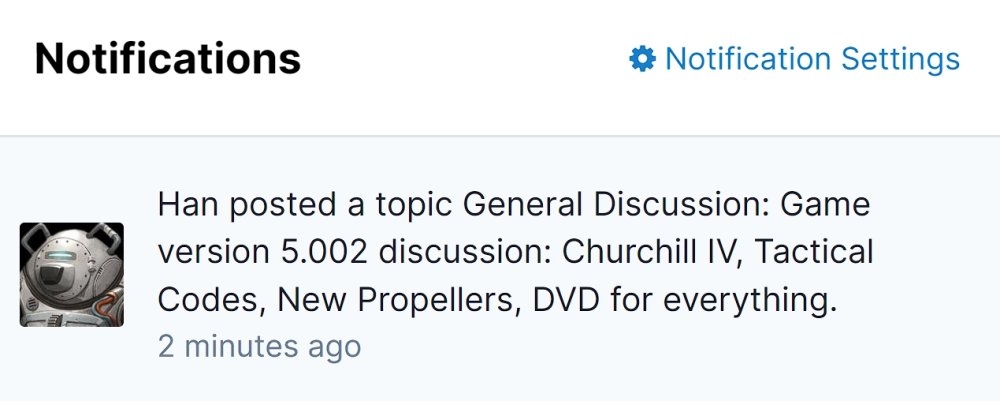Open the notification posted by Han
Image resolution: width=1000 pixels, height=401 pixels.
[514, 253]
